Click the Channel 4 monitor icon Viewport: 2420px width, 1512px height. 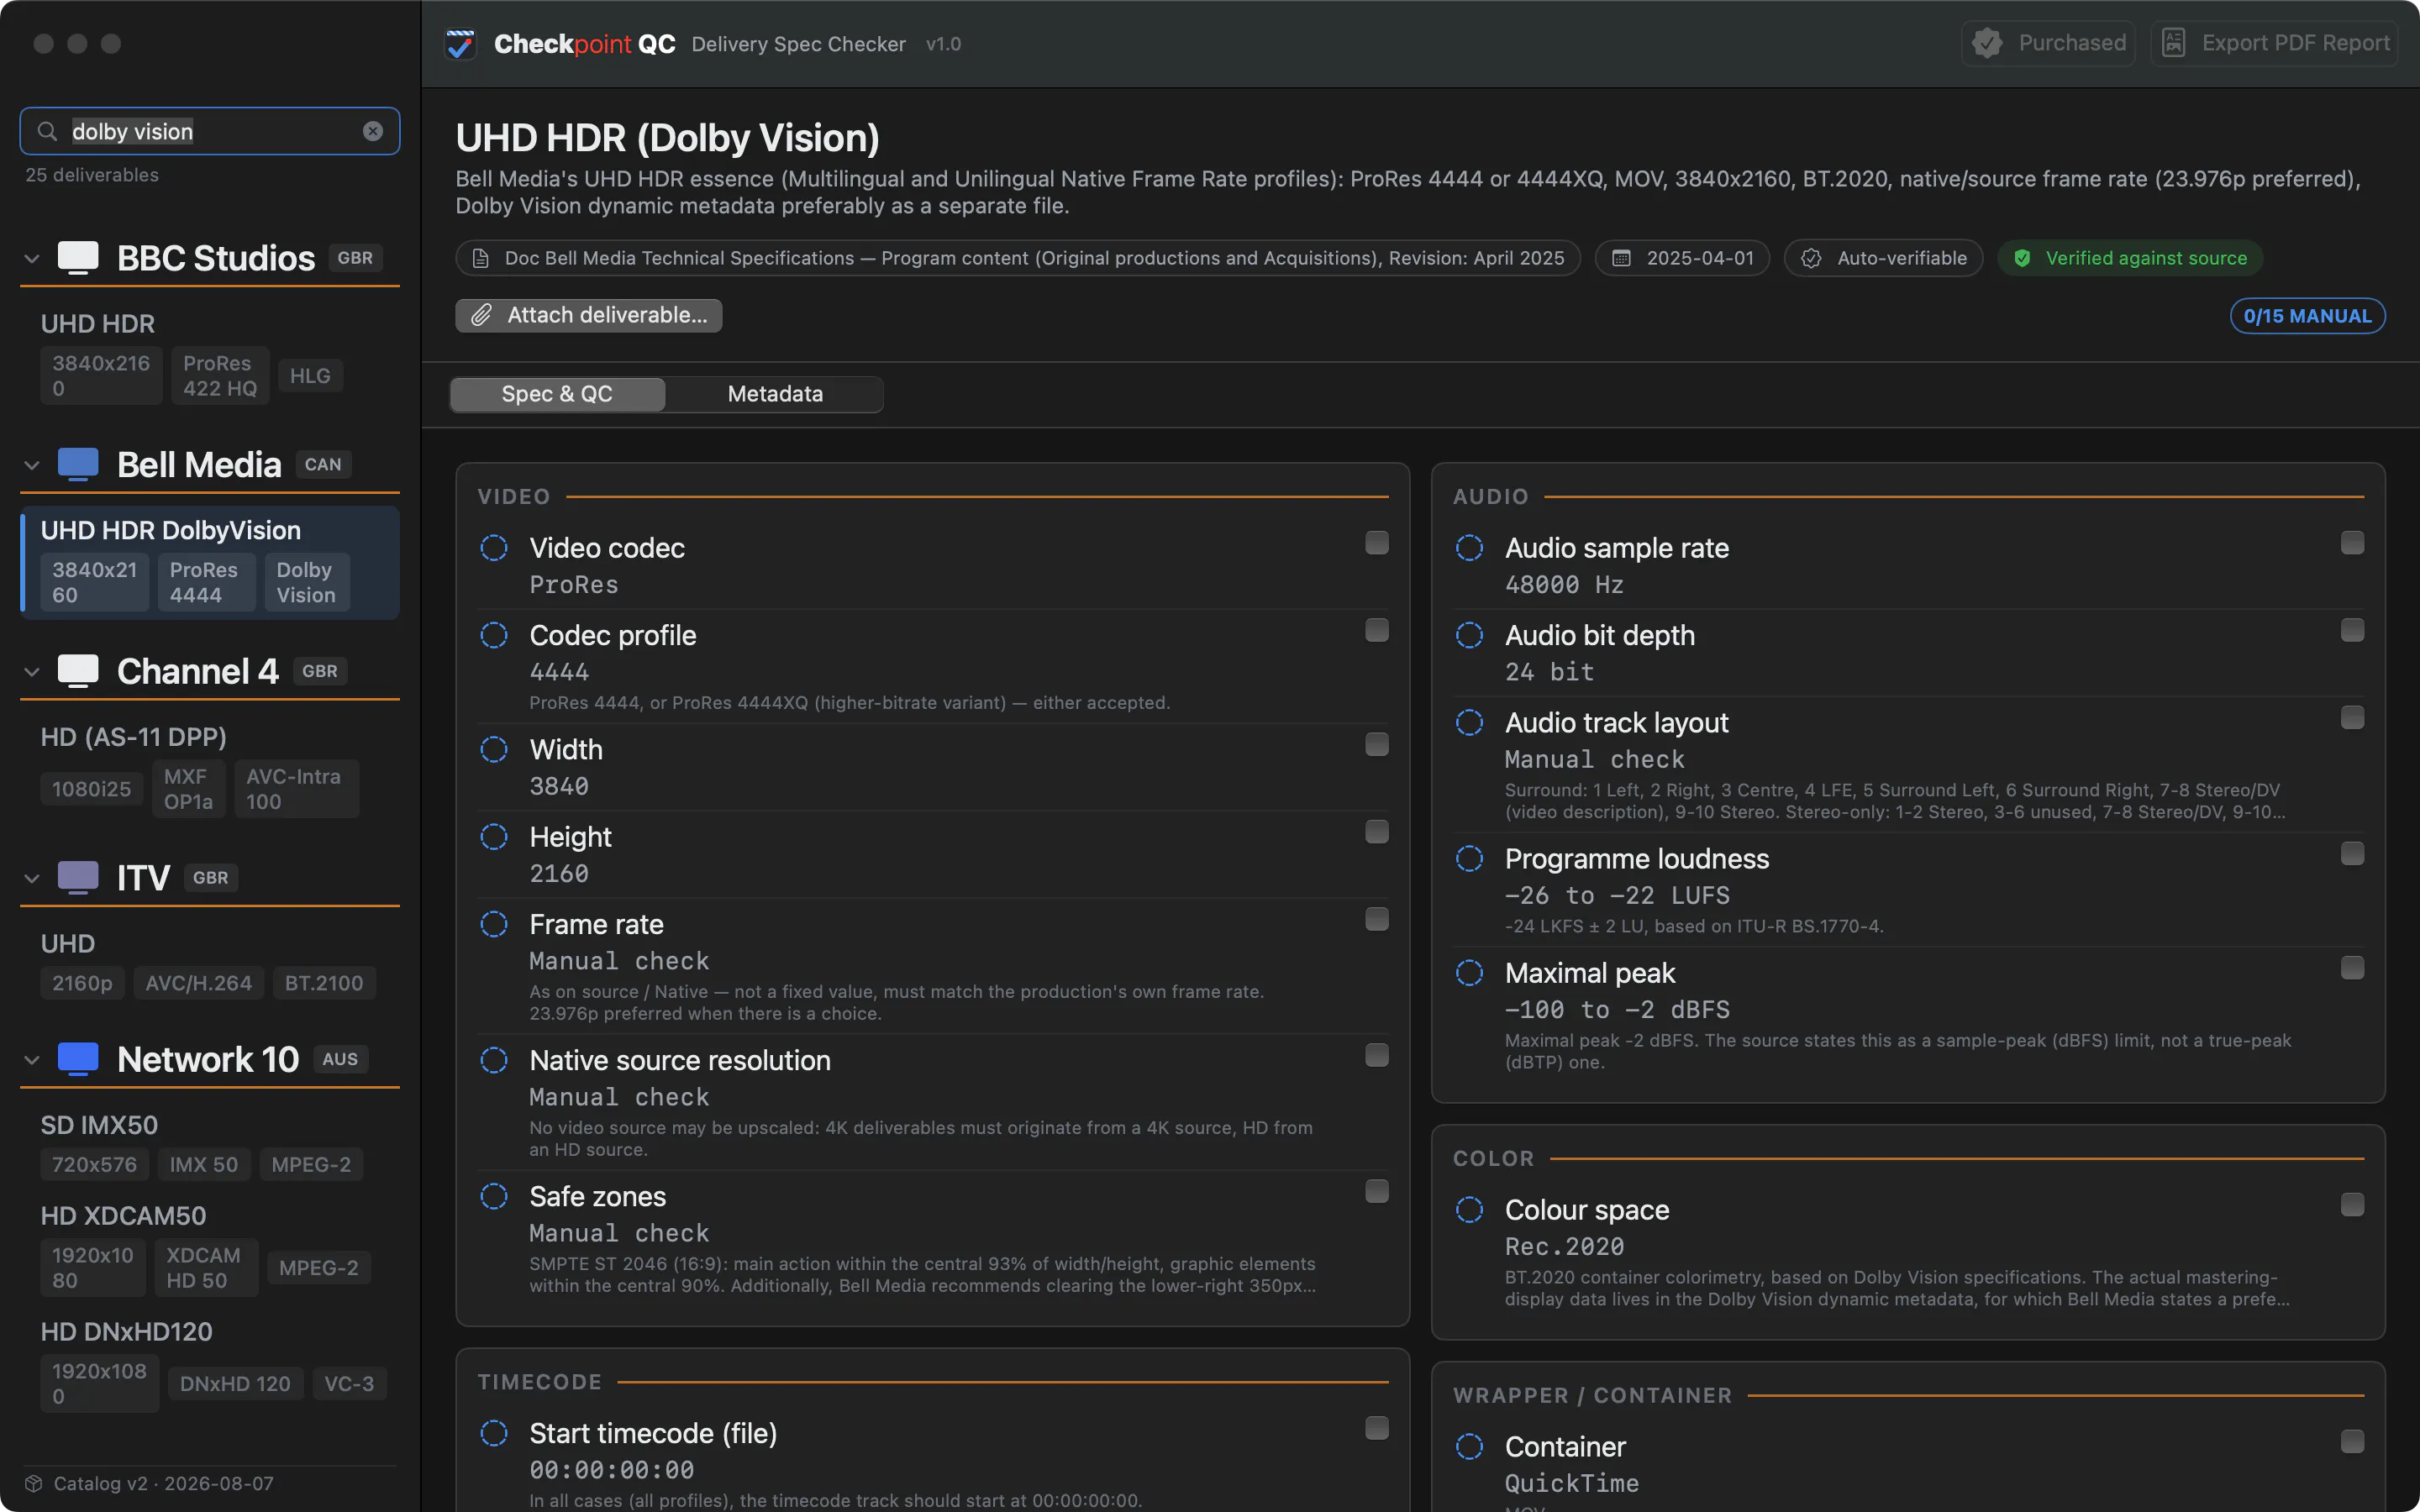(78, 671)
